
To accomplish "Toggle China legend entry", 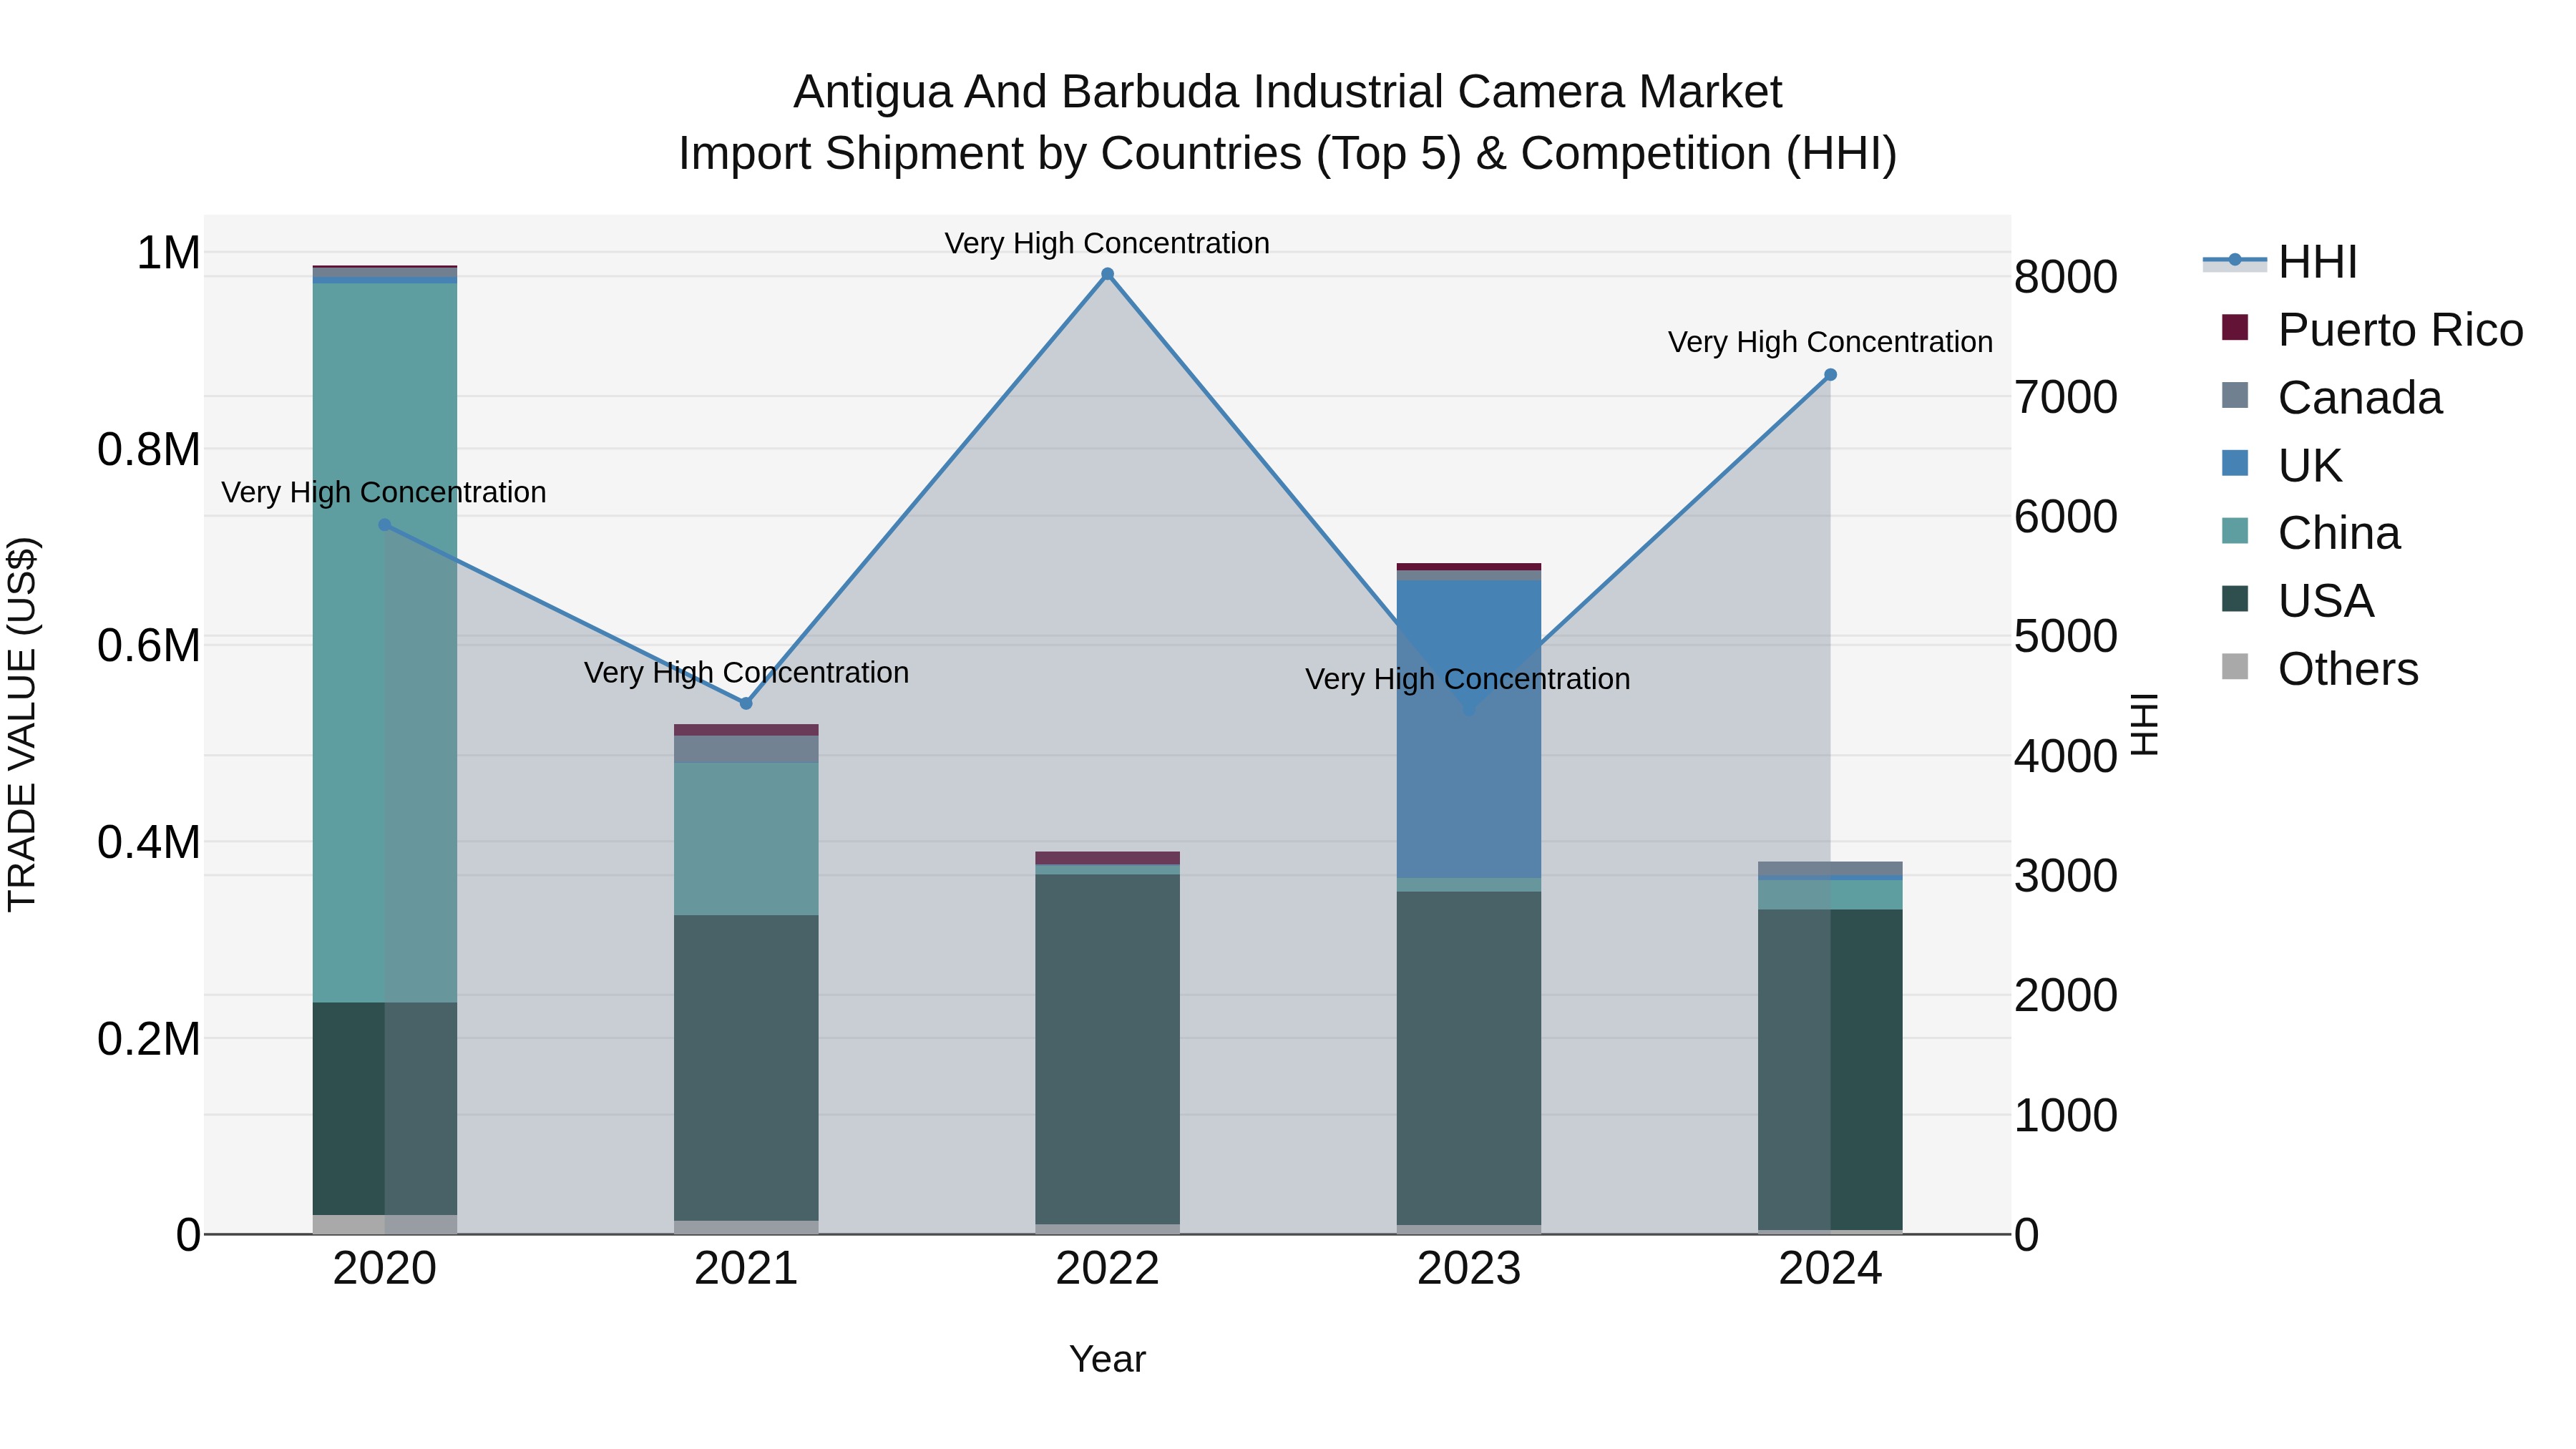I will (x=2310, y=533).
